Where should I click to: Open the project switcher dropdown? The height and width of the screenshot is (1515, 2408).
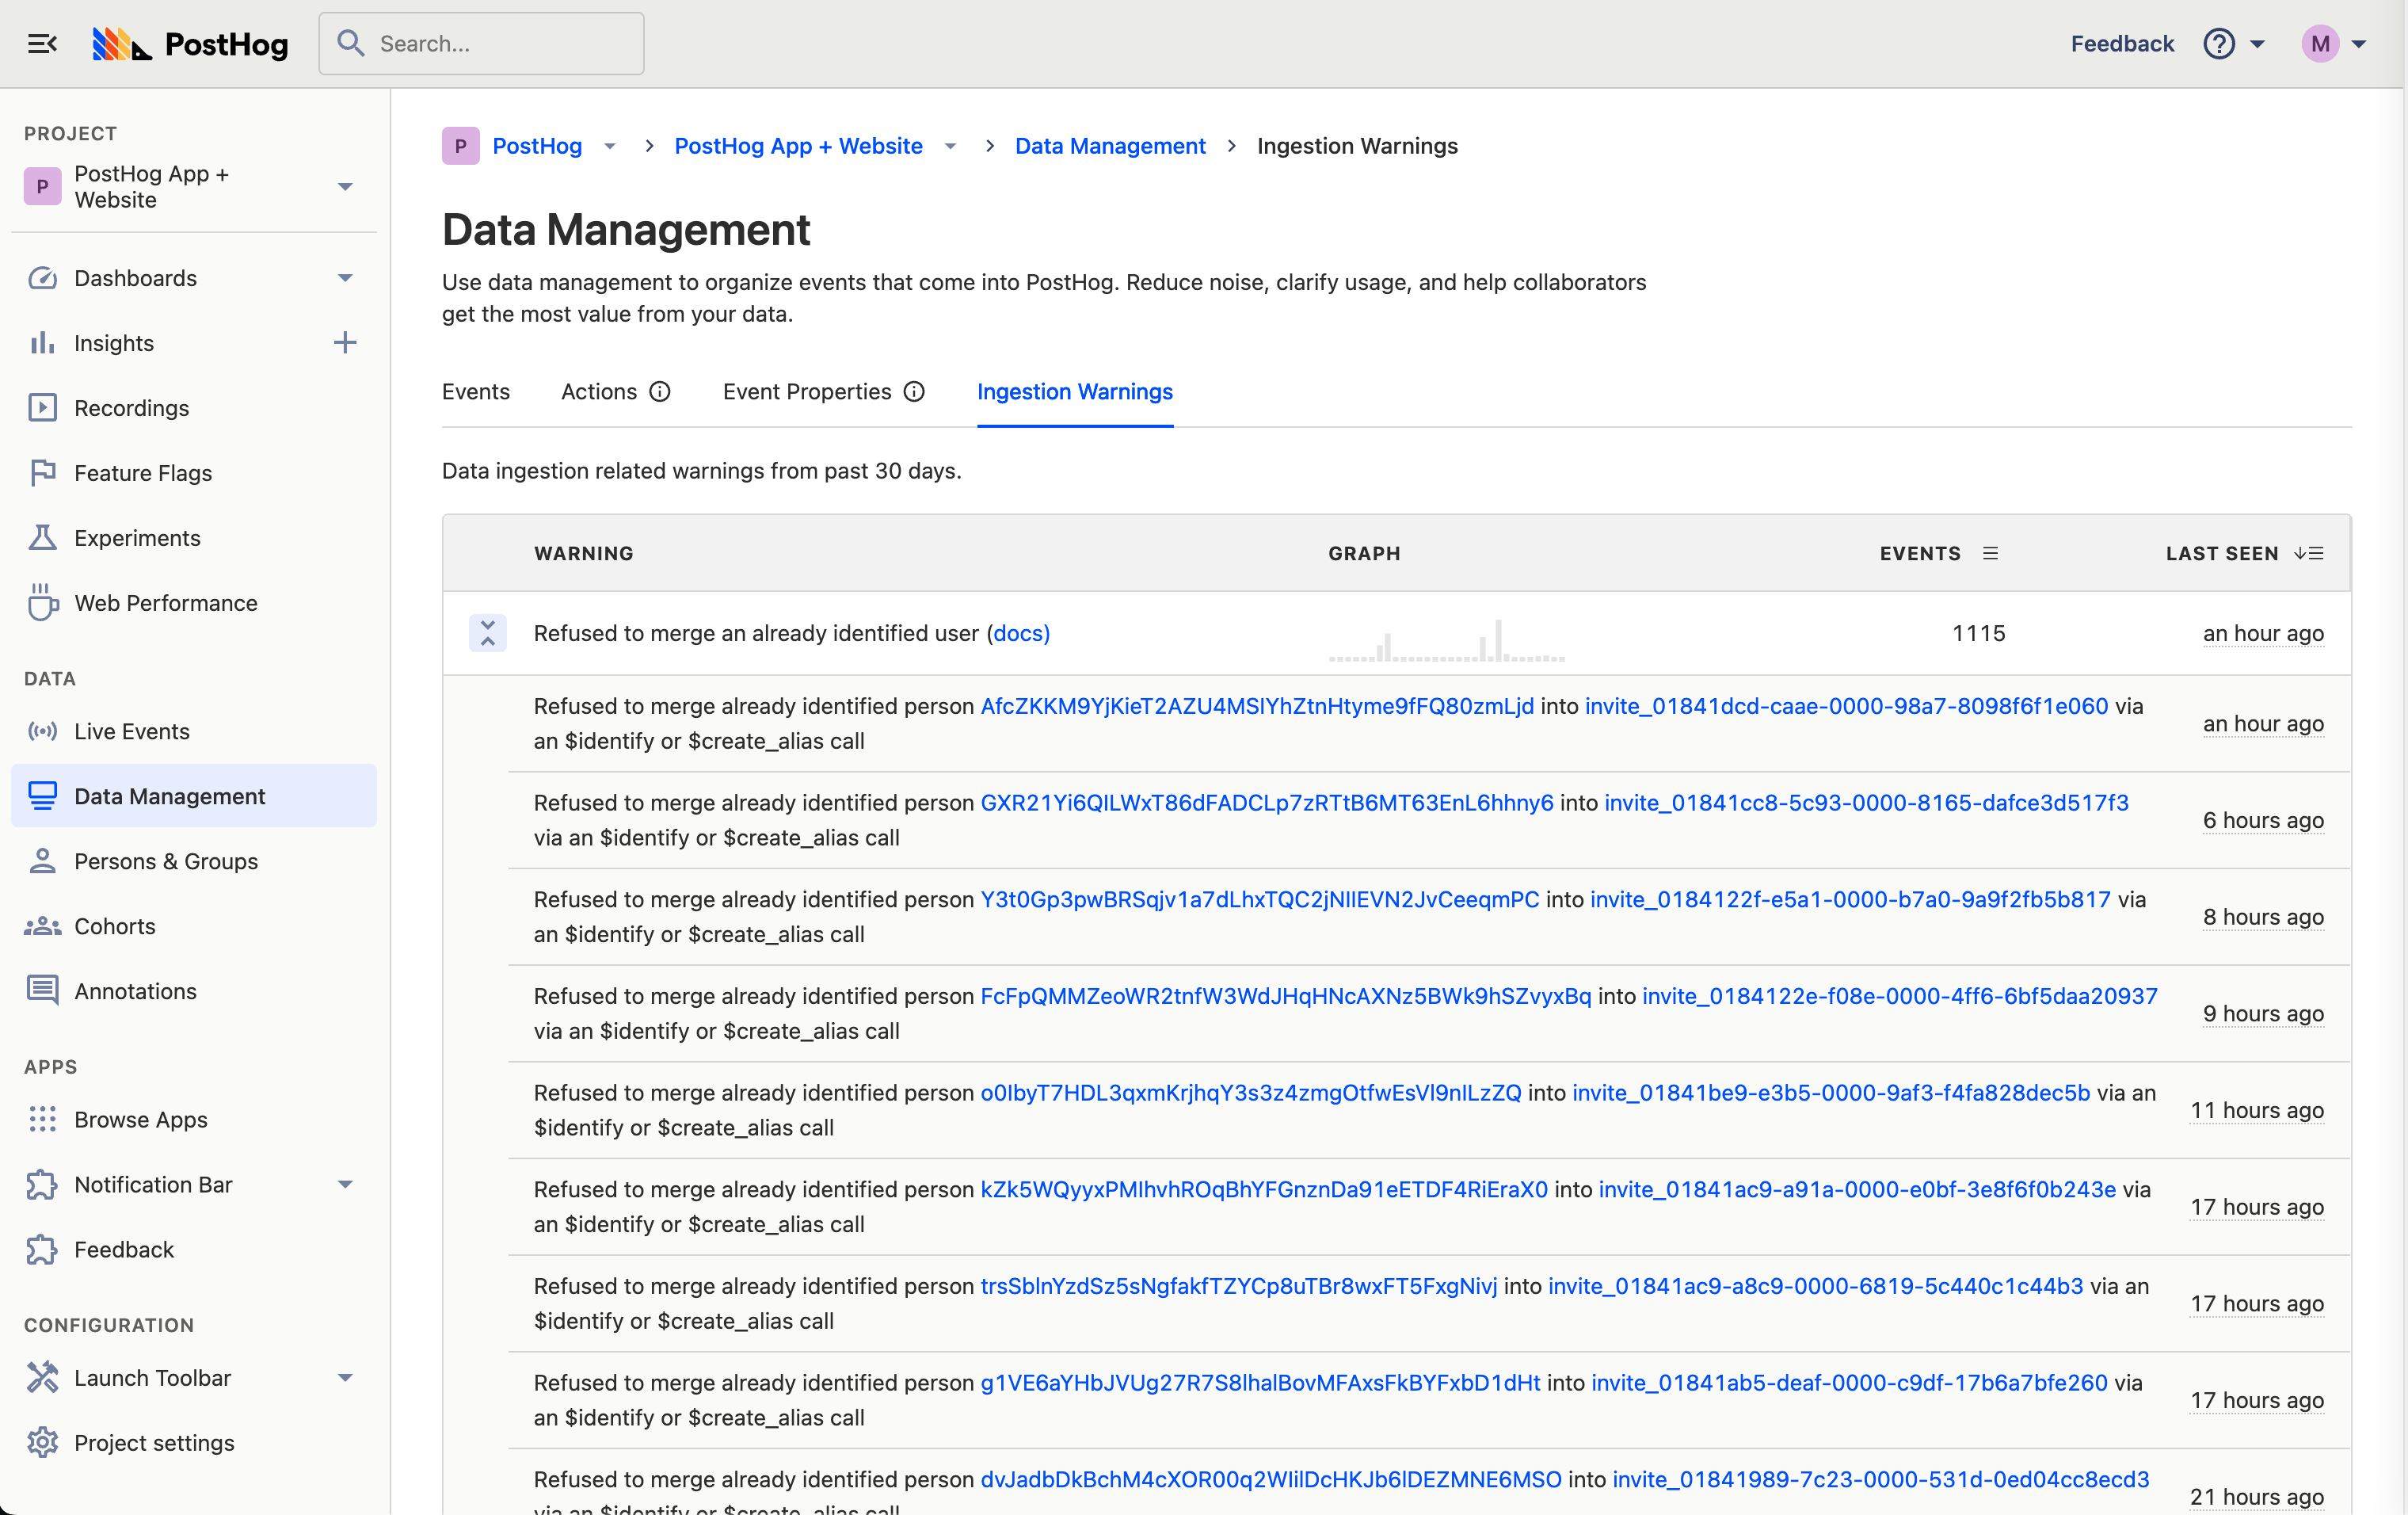point(345,187)
